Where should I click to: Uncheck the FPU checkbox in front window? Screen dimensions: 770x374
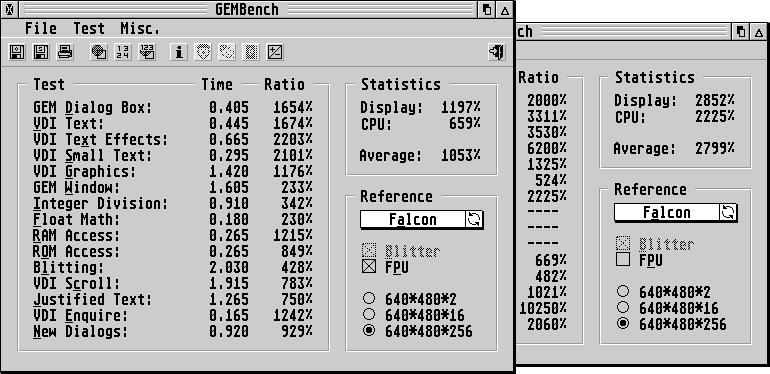[369, 267]
